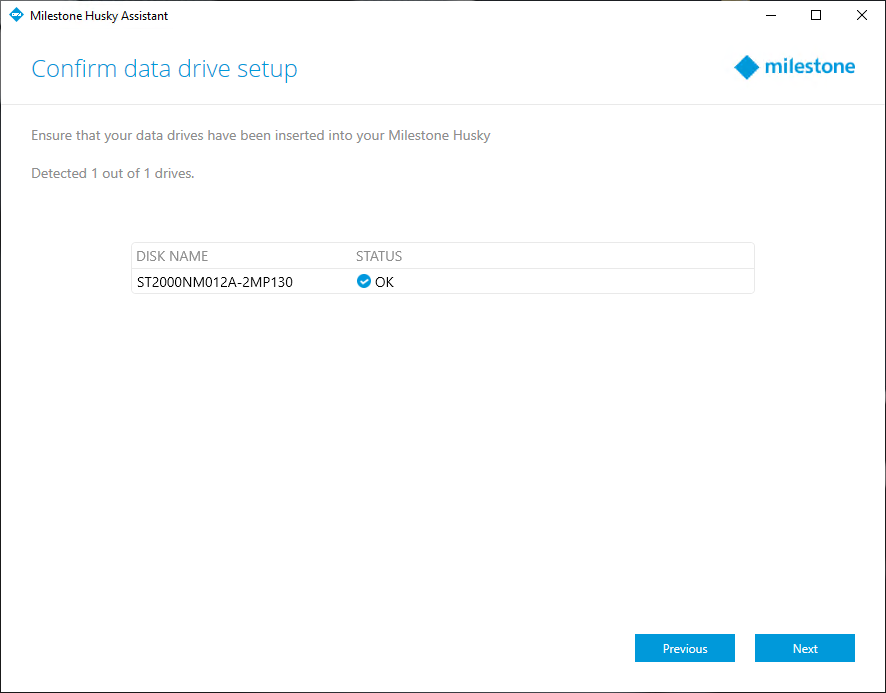Click the milestone wordmark text
The height and width of the screenshot is (693, 886).
pos(810,67)
